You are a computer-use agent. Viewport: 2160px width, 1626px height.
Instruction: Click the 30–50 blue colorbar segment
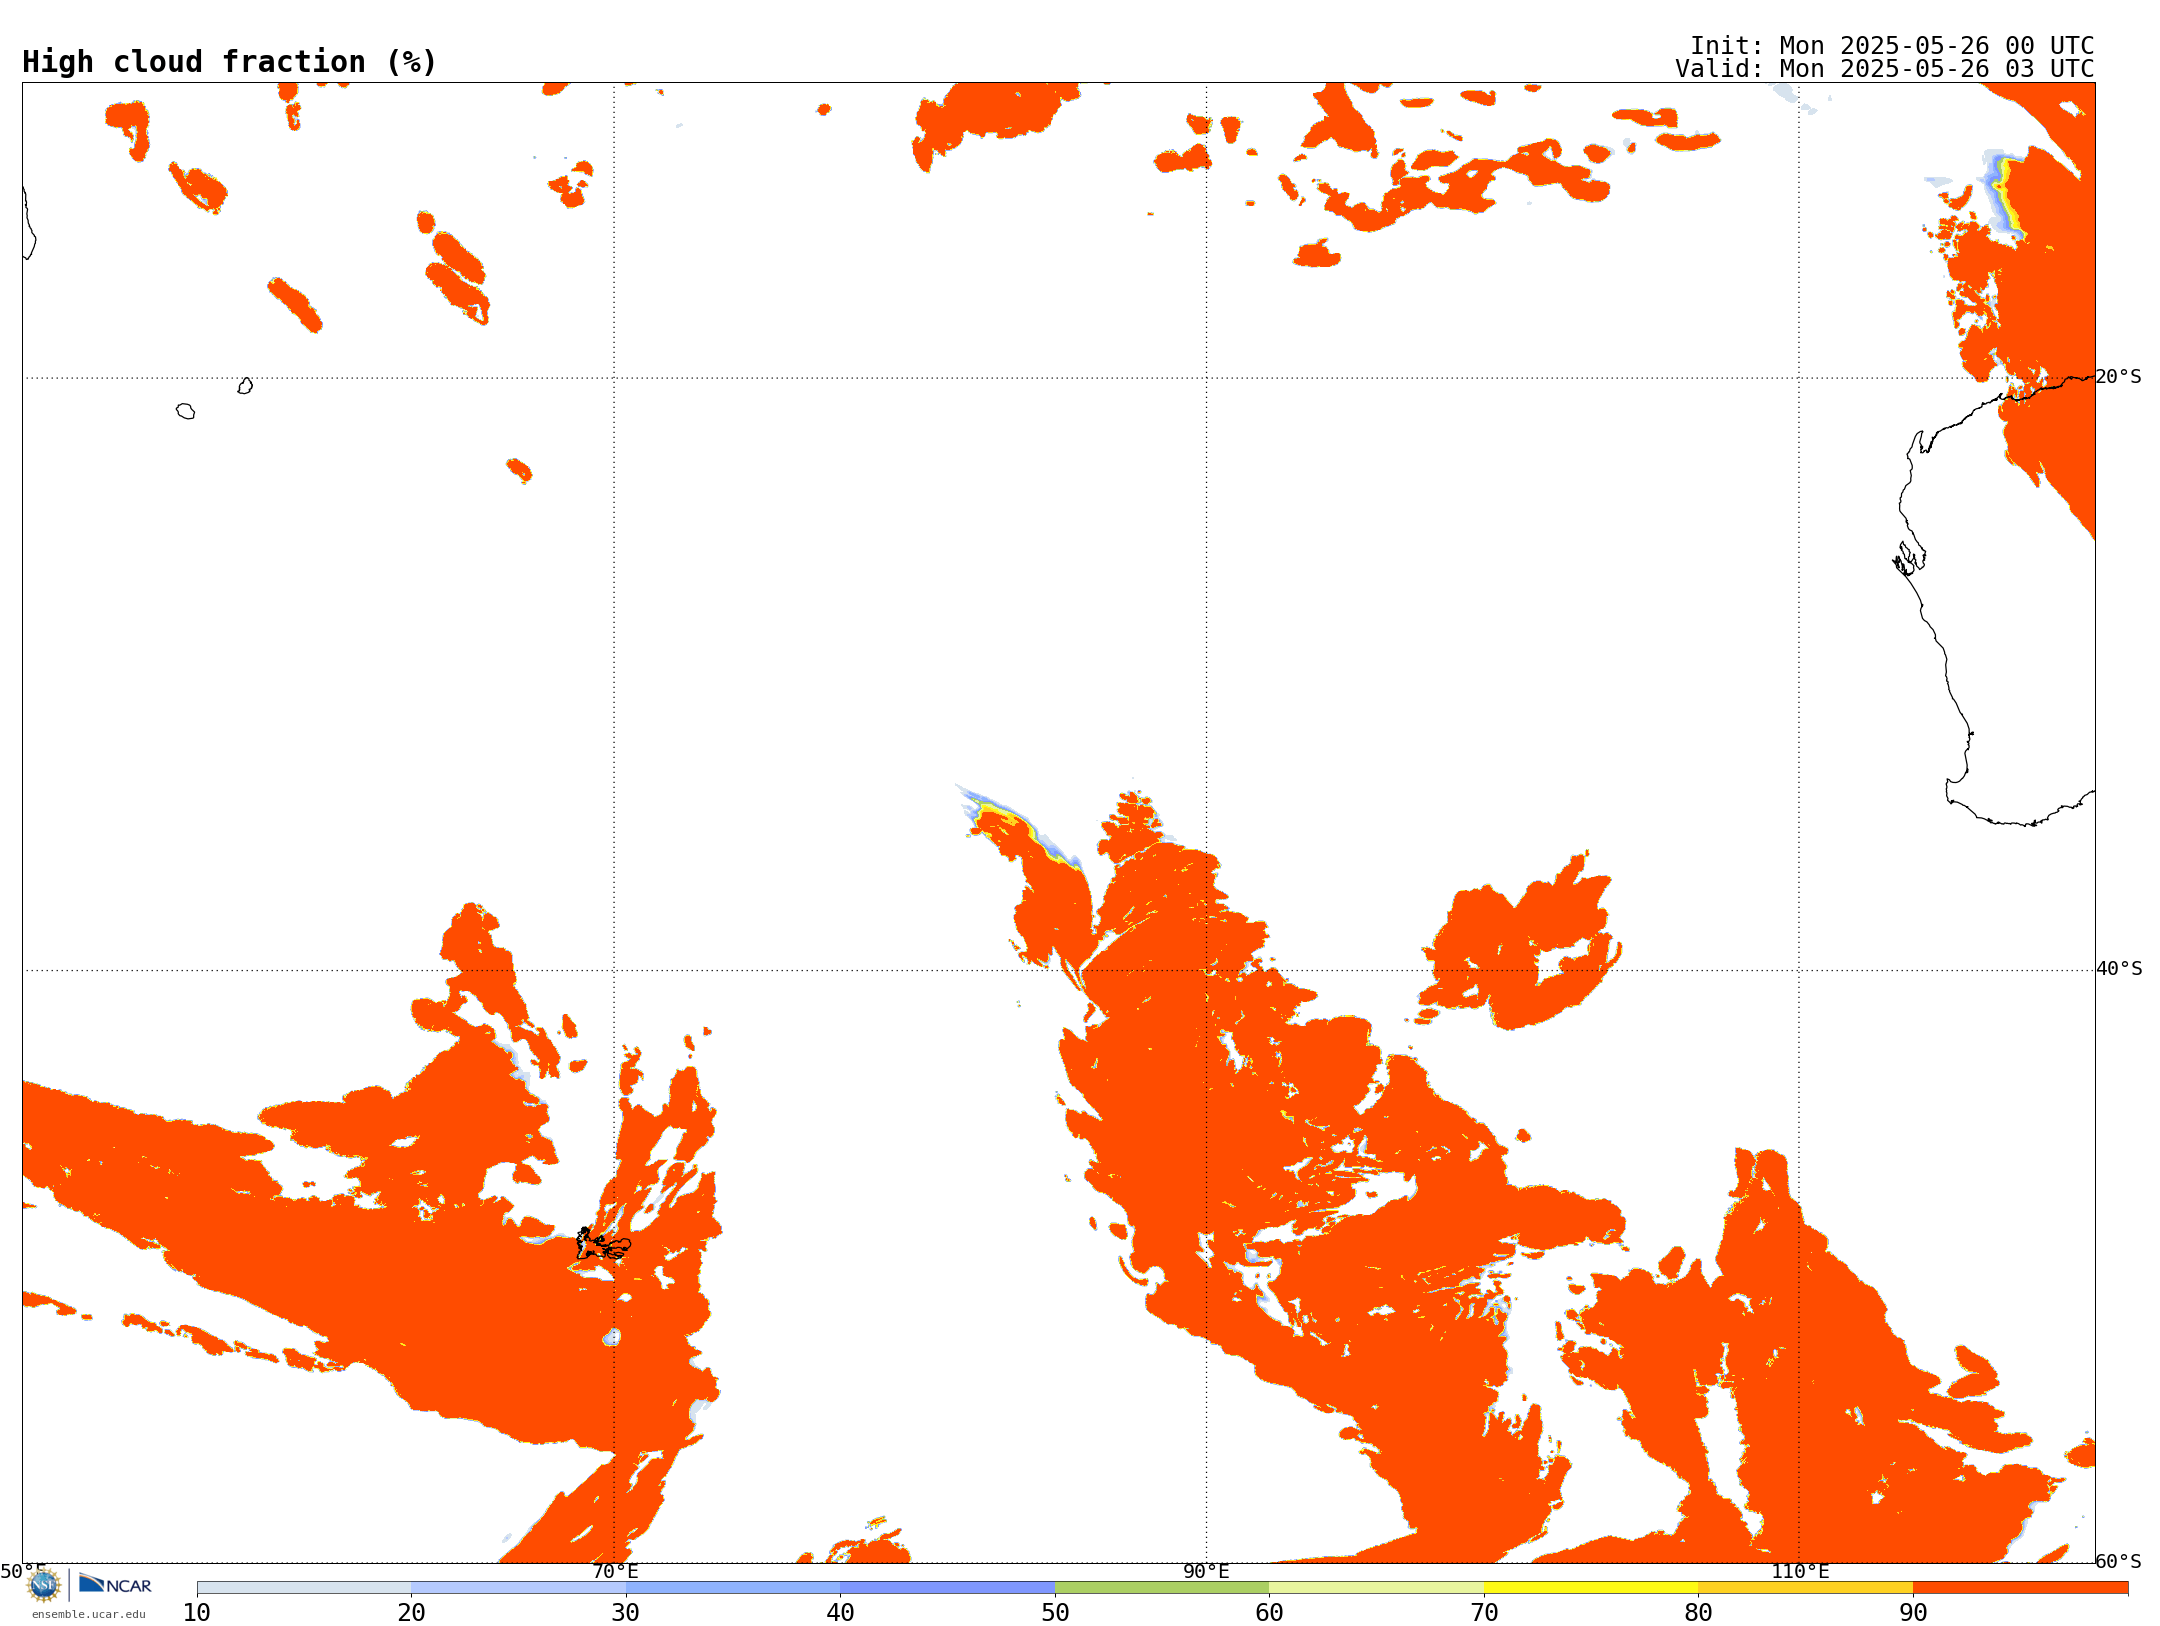pyautogui.click(x=840, y=1588)
